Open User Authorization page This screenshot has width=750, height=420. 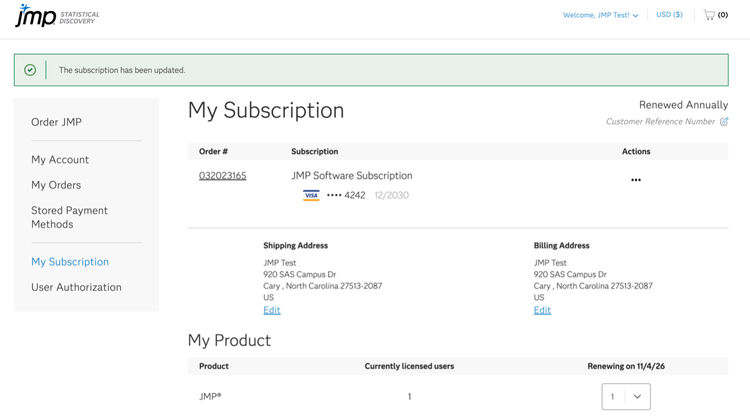(x=76, y=287)
